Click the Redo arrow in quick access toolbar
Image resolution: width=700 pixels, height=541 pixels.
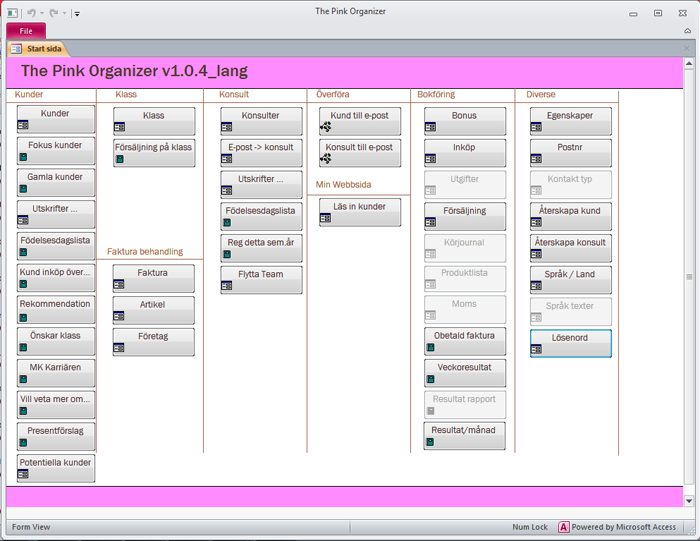tap(54, 13)
